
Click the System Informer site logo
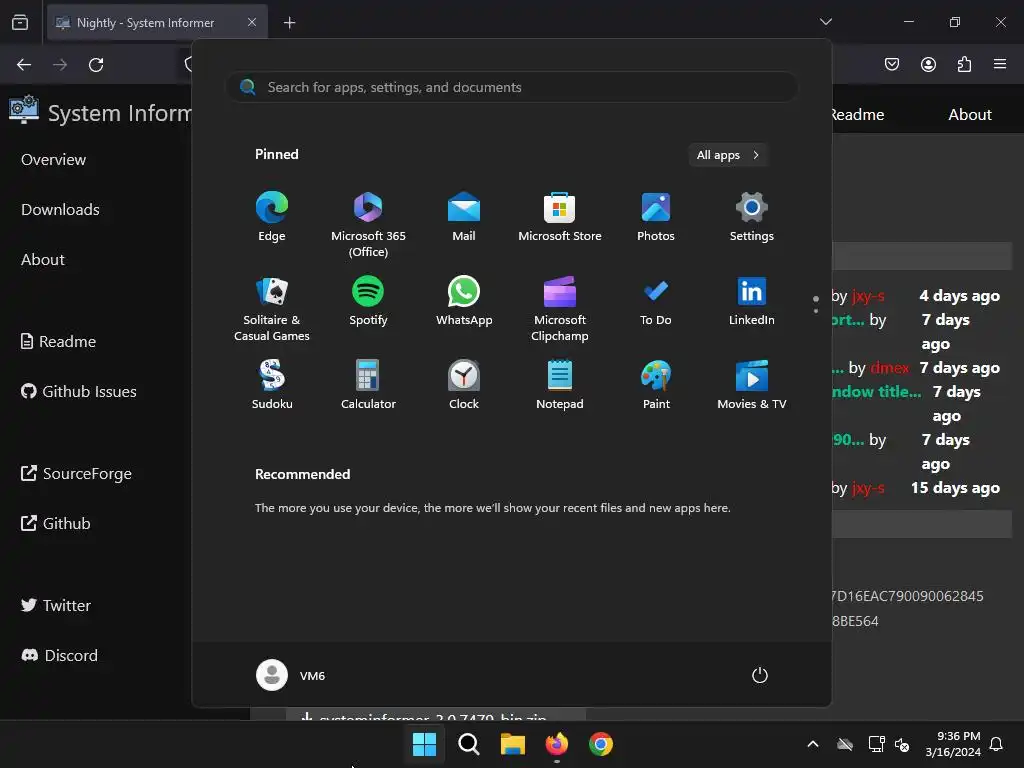click(x=24, y=110)
